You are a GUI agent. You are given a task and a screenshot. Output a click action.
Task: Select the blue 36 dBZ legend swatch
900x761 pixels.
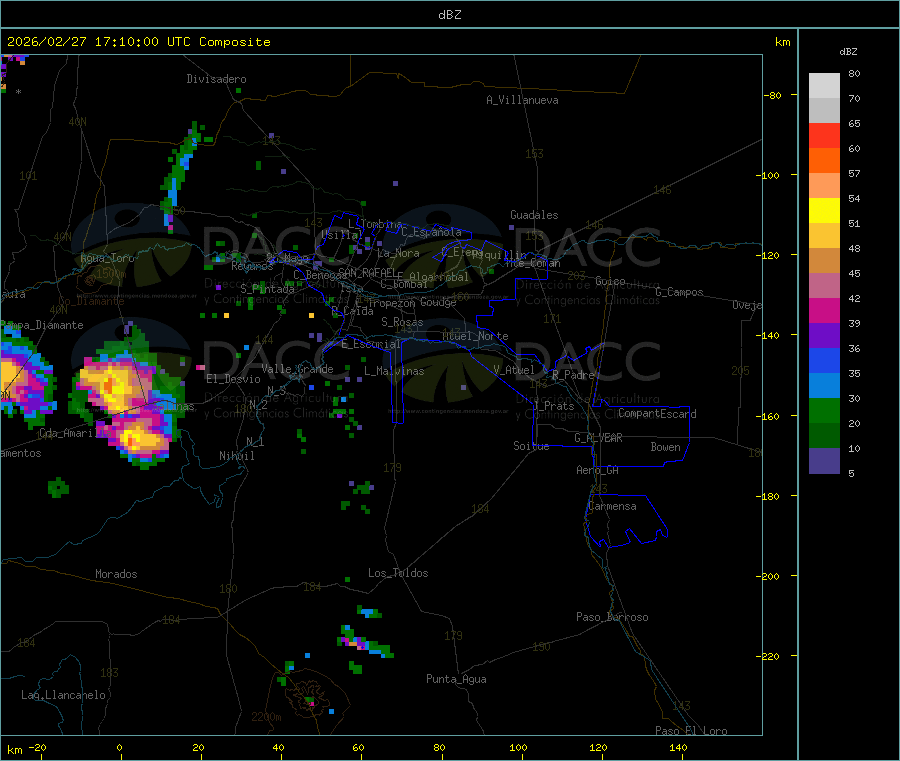point(824,360)
